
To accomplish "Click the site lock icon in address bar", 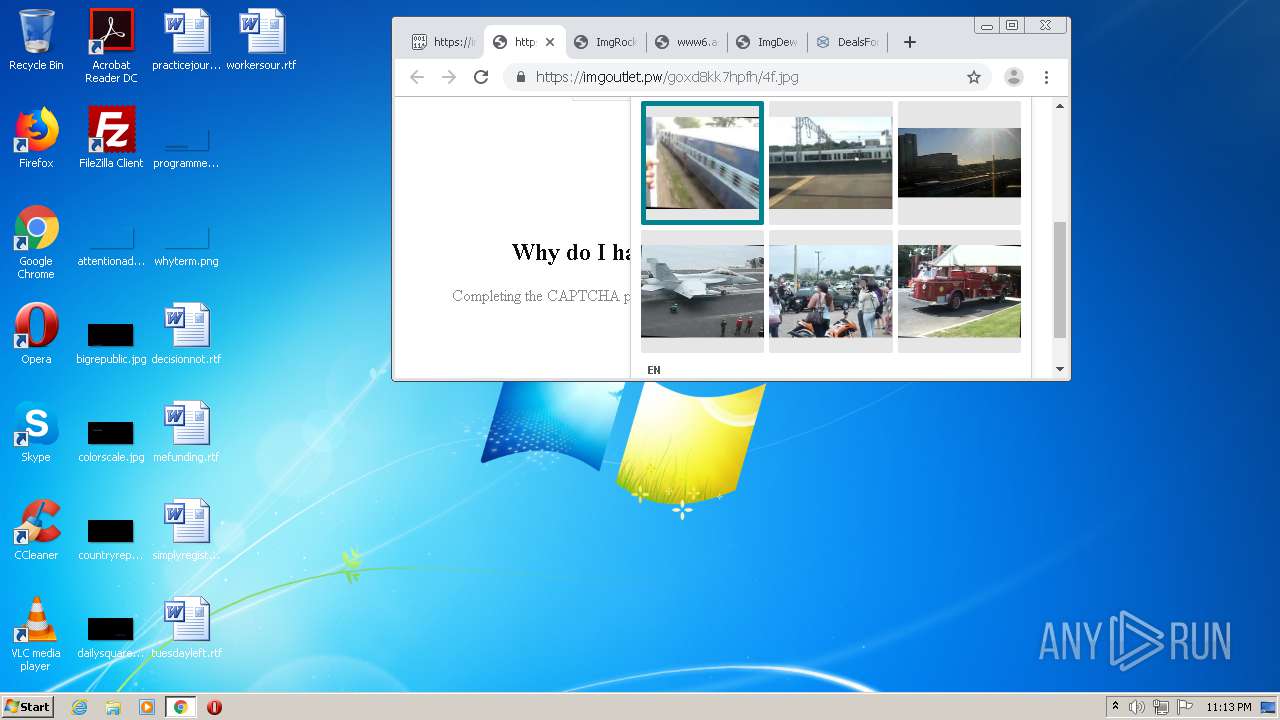I will pos(520,77).
